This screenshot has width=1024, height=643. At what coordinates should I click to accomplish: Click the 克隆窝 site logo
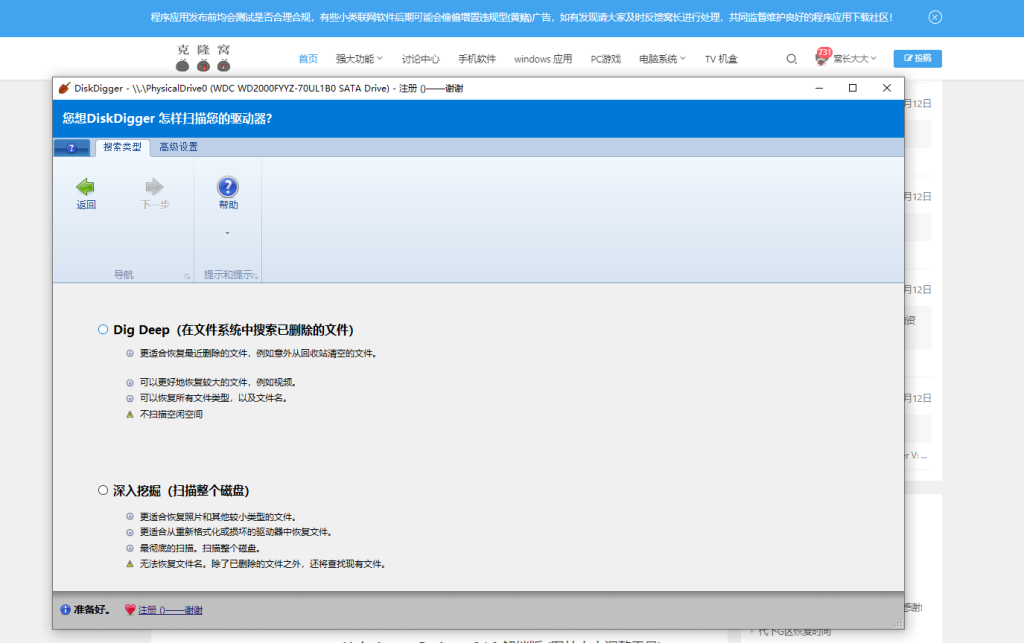[x=204, y=57]
